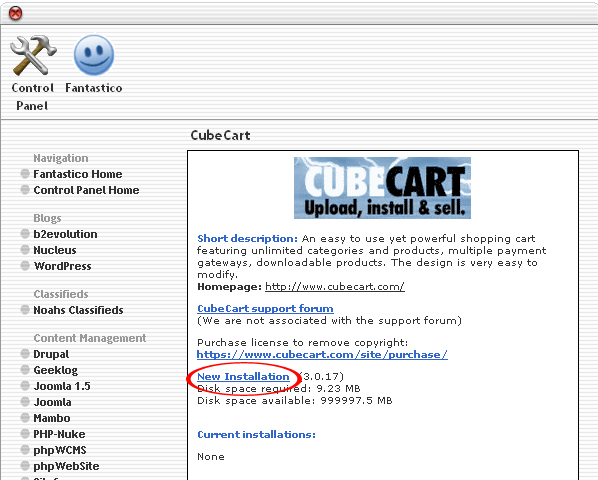Open Geeklog in the sidebar list

(x=55, y=370)
